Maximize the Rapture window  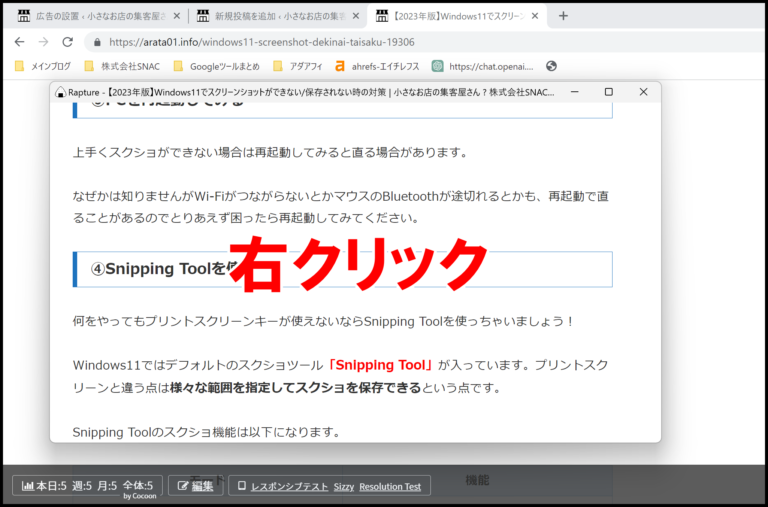(609, 92)
